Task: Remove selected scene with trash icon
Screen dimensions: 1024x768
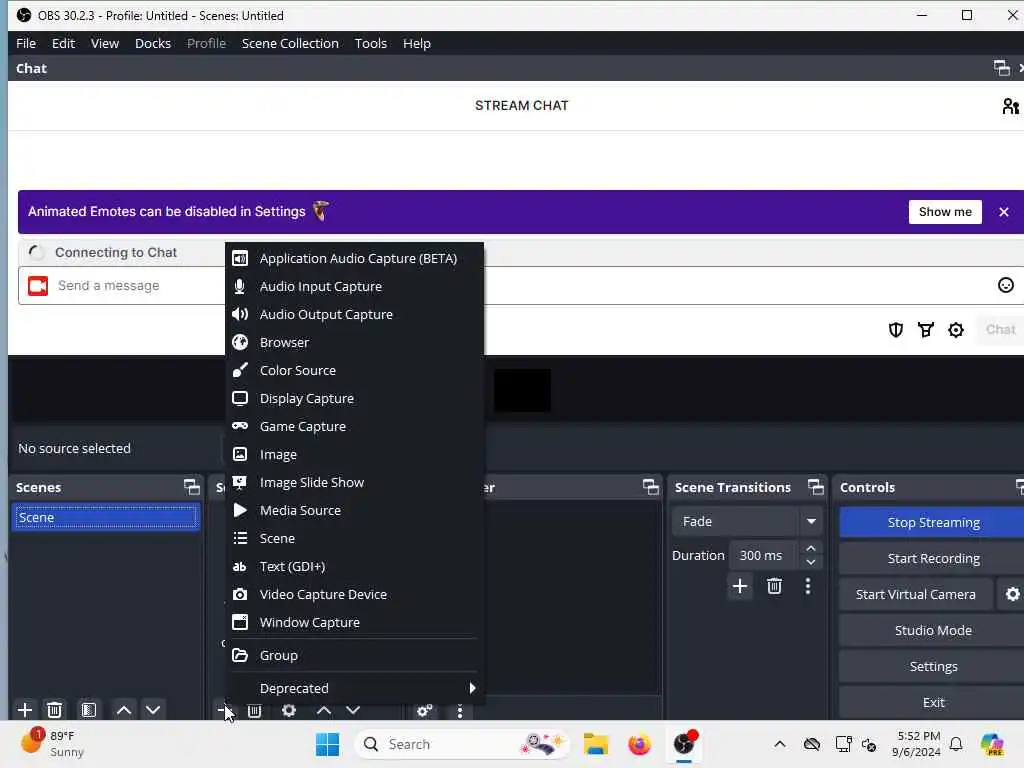Action: (x=55, y=710)
